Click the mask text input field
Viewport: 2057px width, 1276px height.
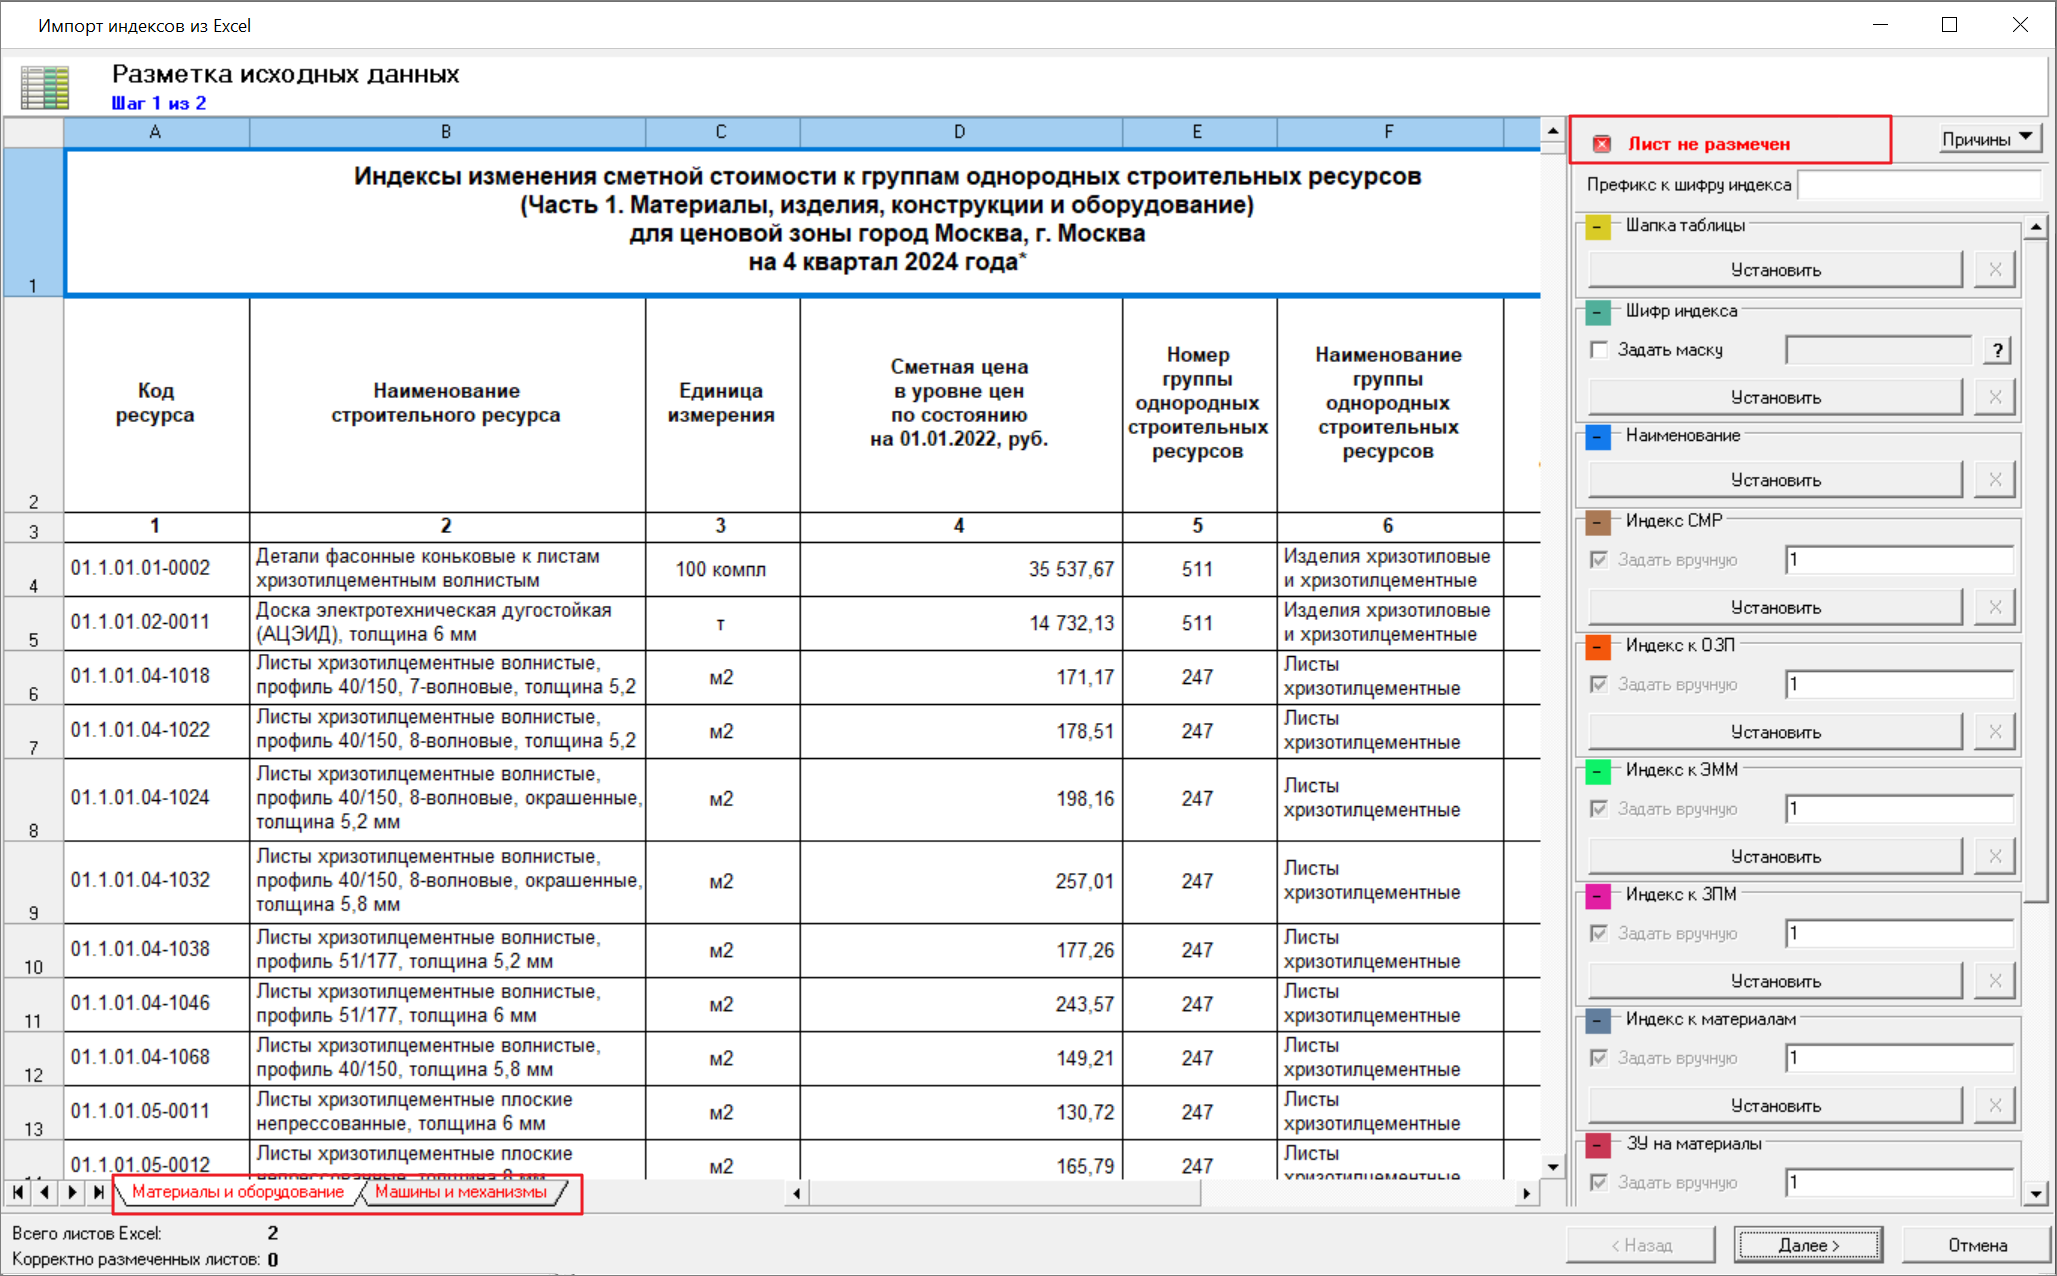coord(1878,350)
